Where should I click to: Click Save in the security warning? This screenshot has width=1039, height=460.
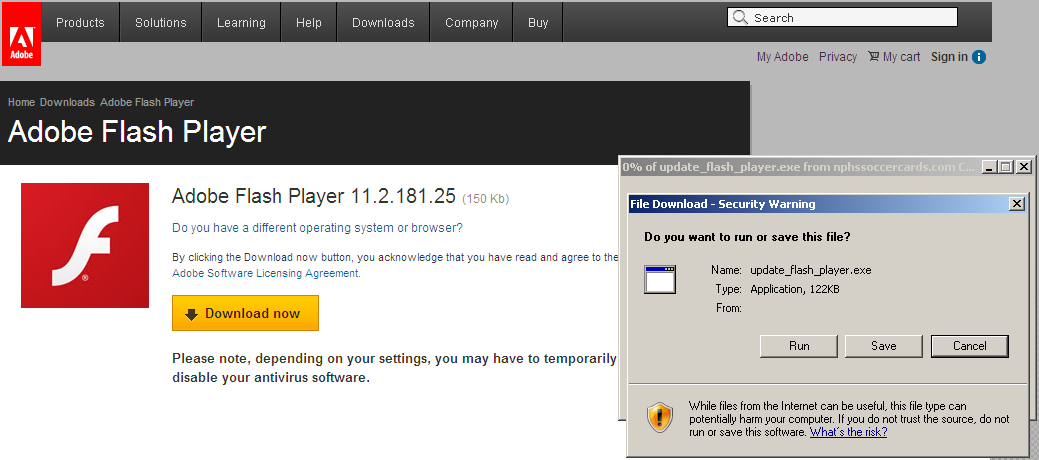click(884, 346)
